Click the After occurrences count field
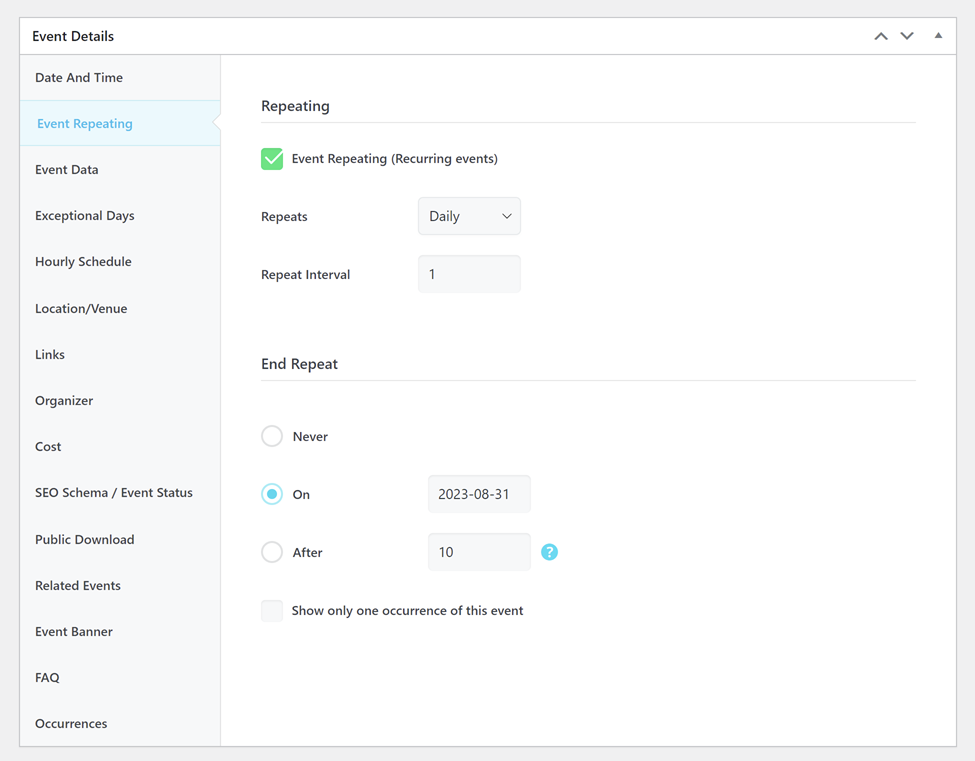Viewport: 975px width, 761px height. click(x=479, y=552)
